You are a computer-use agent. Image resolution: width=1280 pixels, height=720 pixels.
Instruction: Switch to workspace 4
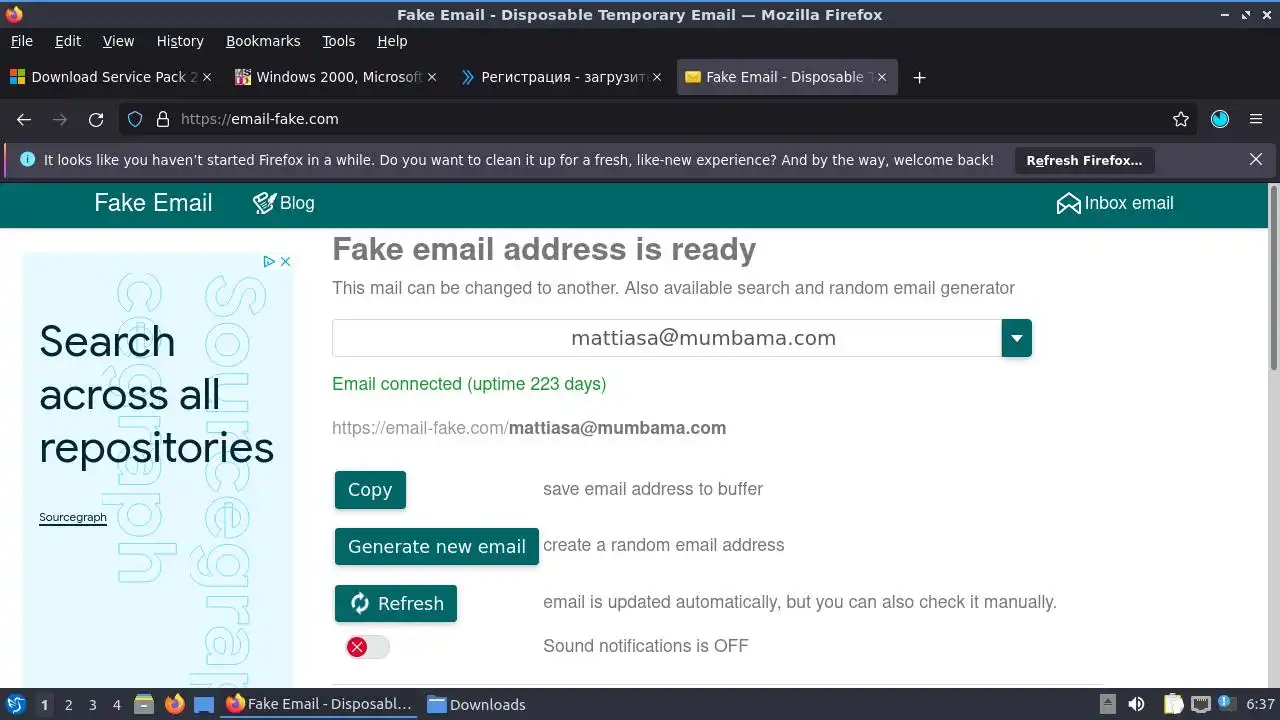pyautogui.click(x=117, y=704)
